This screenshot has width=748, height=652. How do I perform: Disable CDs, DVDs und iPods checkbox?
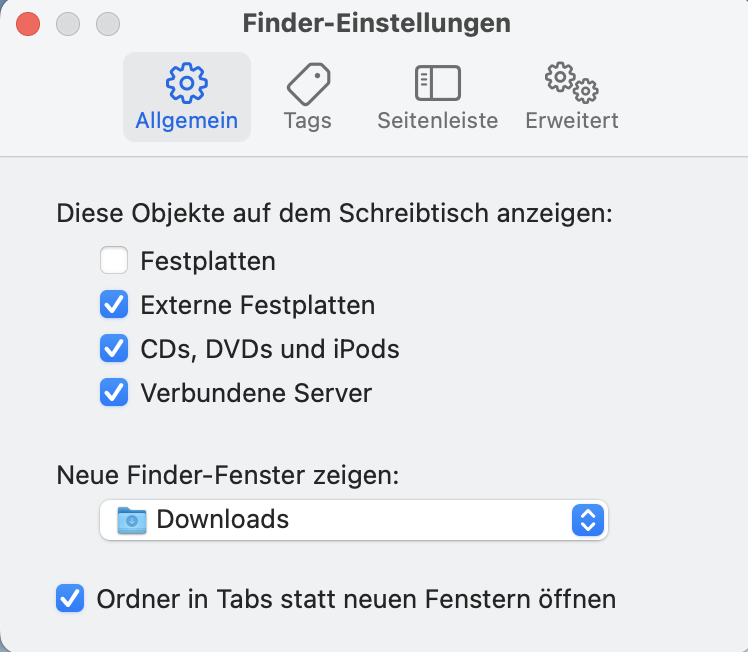coord(114,349)
